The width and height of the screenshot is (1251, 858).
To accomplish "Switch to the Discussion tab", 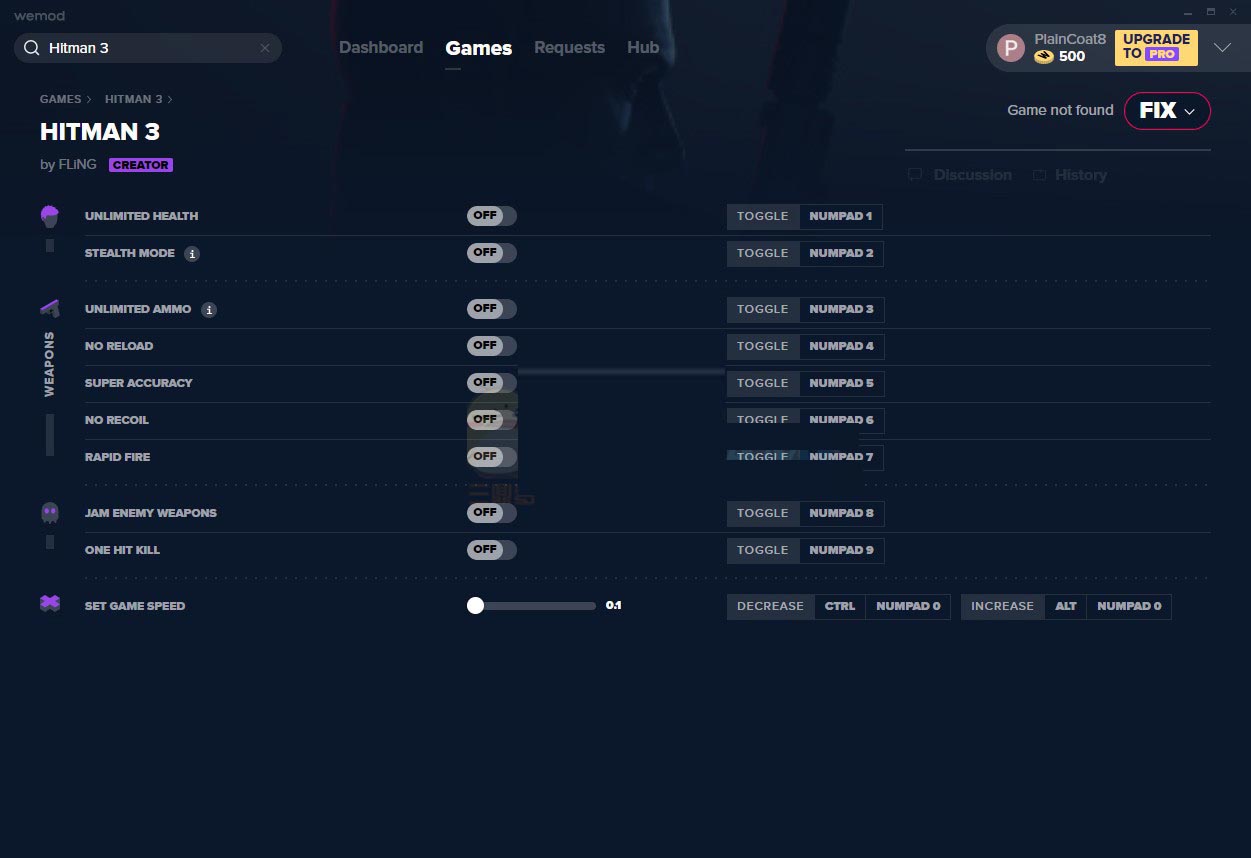I will point(972,175).
